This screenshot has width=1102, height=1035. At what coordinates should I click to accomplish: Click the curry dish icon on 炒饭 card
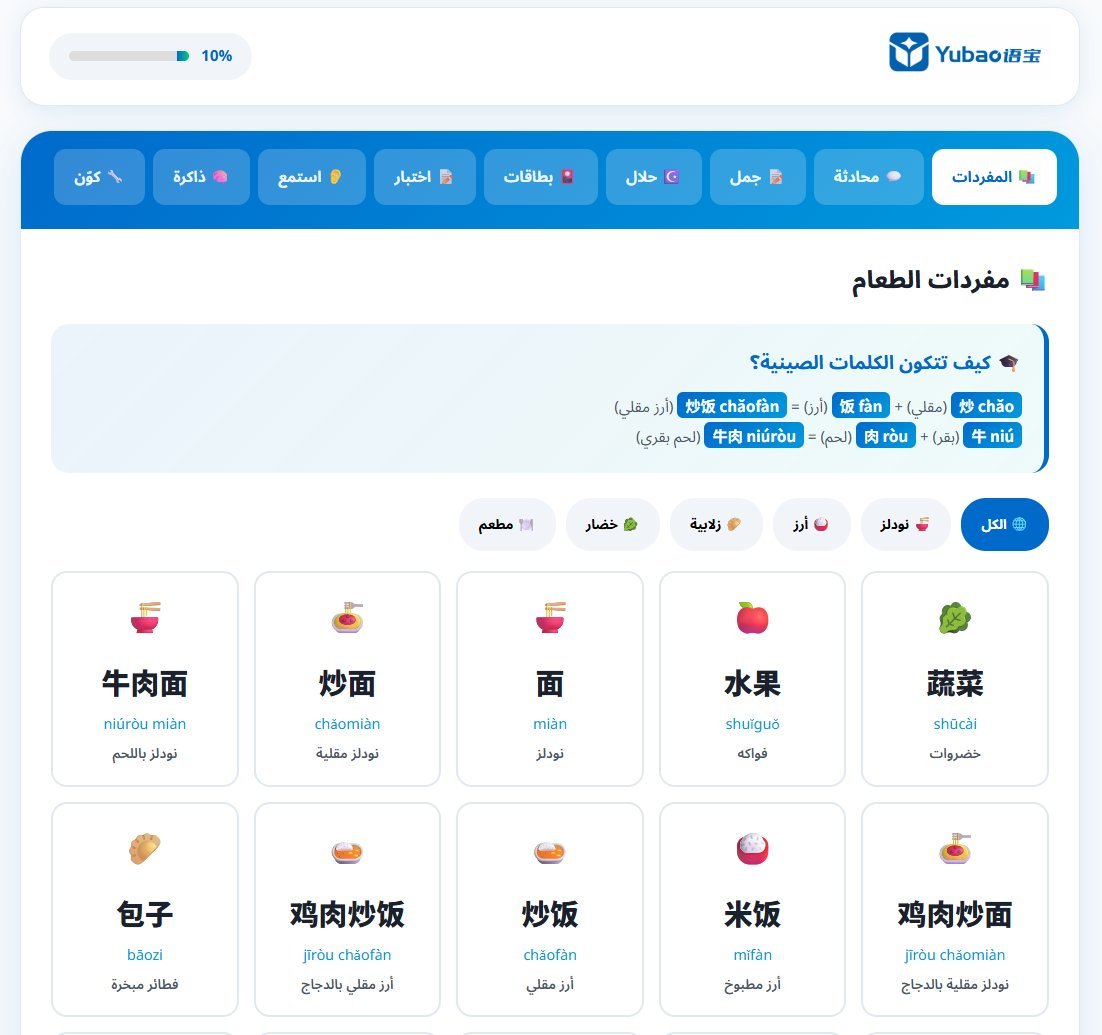[549, 851]
